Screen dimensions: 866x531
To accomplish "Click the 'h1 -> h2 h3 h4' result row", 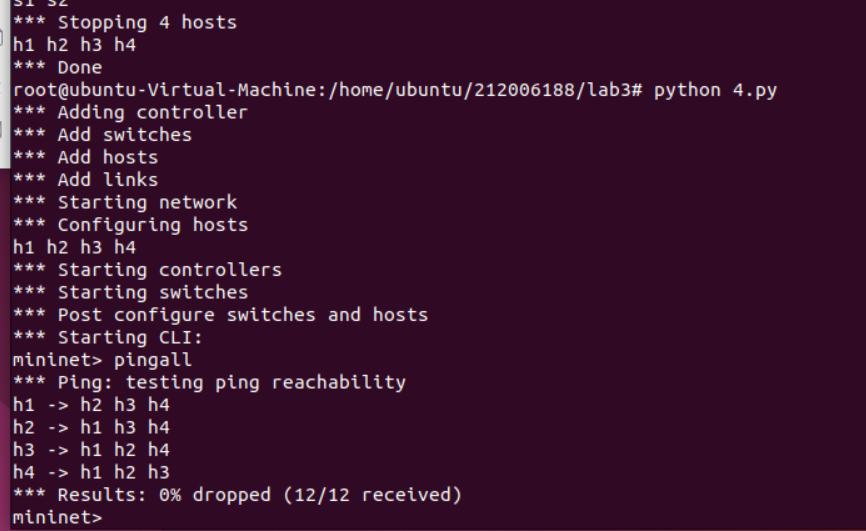I will [x=91, y=404].
